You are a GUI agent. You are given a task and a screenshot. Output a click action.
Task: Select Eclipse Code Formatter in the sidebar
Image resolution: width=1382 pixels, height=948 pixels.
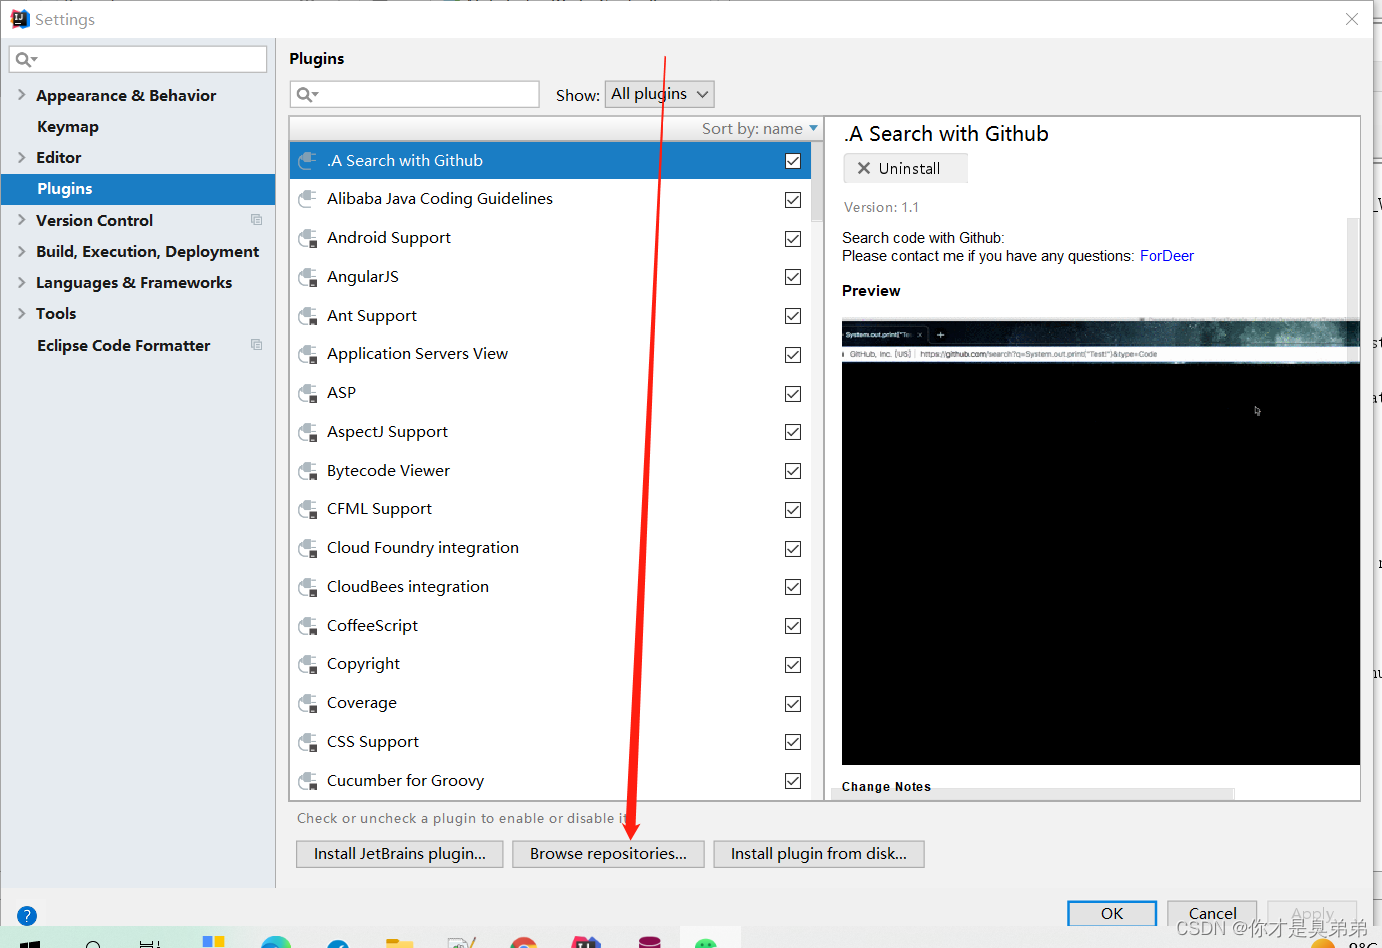123,345
